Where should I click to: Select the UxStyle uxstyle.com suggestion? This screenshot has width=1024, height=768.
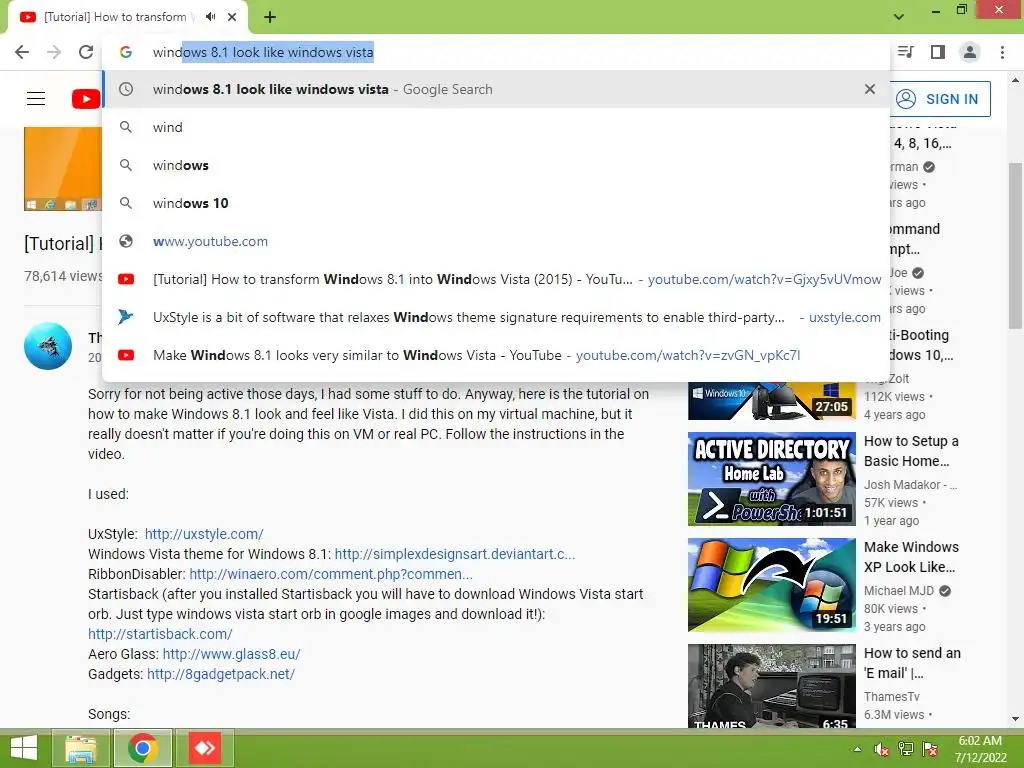point(496,317)
